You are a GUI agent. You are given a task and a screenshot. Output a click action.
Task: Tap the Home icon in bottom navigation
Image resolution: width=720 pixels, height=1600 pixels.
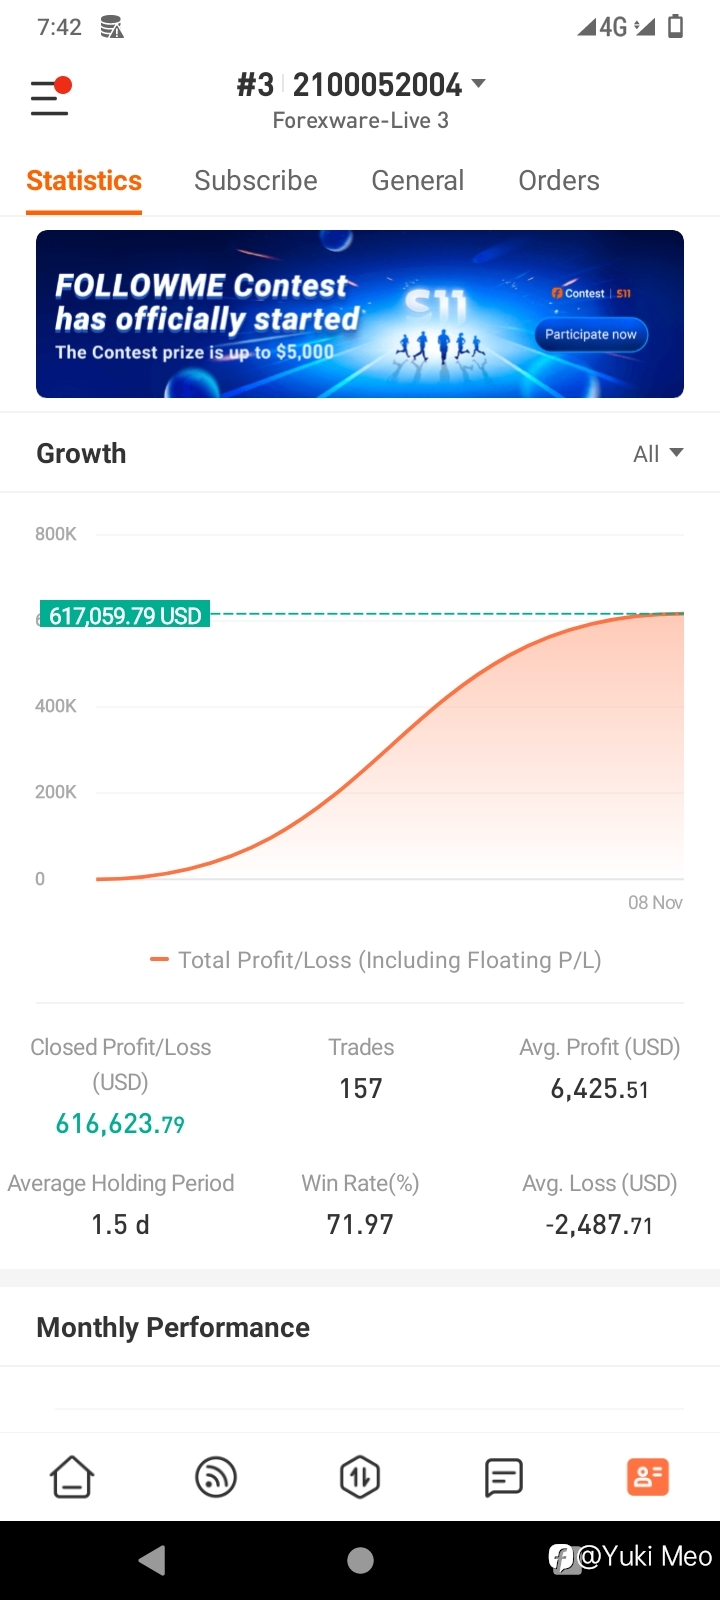(x=72, y=1477)
